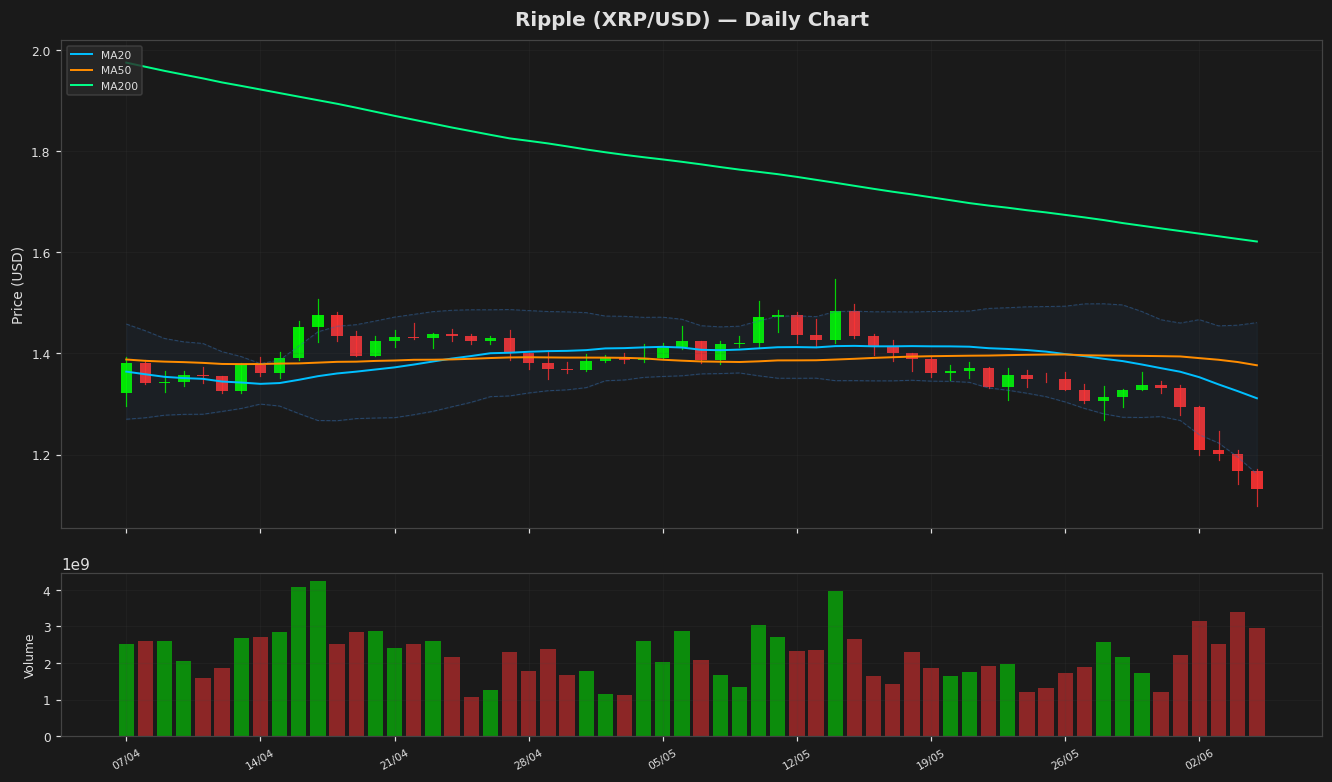1332x782 pixels.
Task: Select the MA20 legend entry
Action: click(x=103, y=56)
